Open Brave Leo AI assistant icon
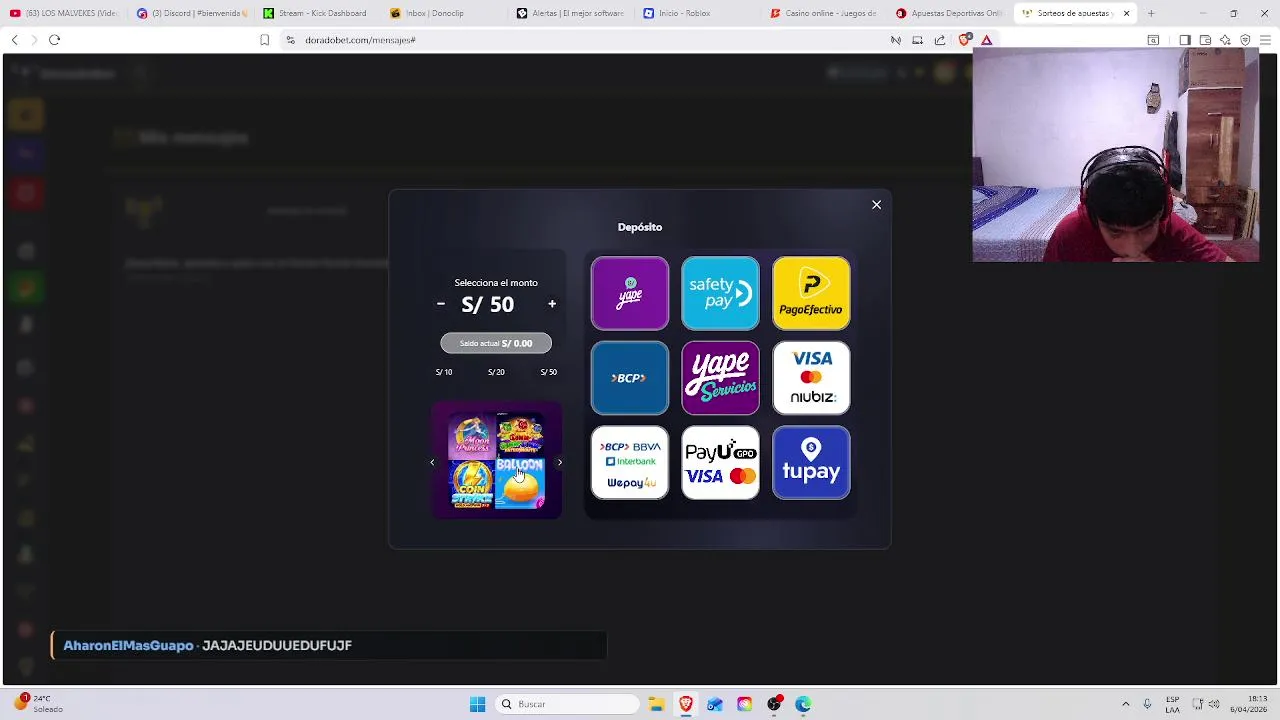1280x720 pixels. click(x=1225, y=40)
